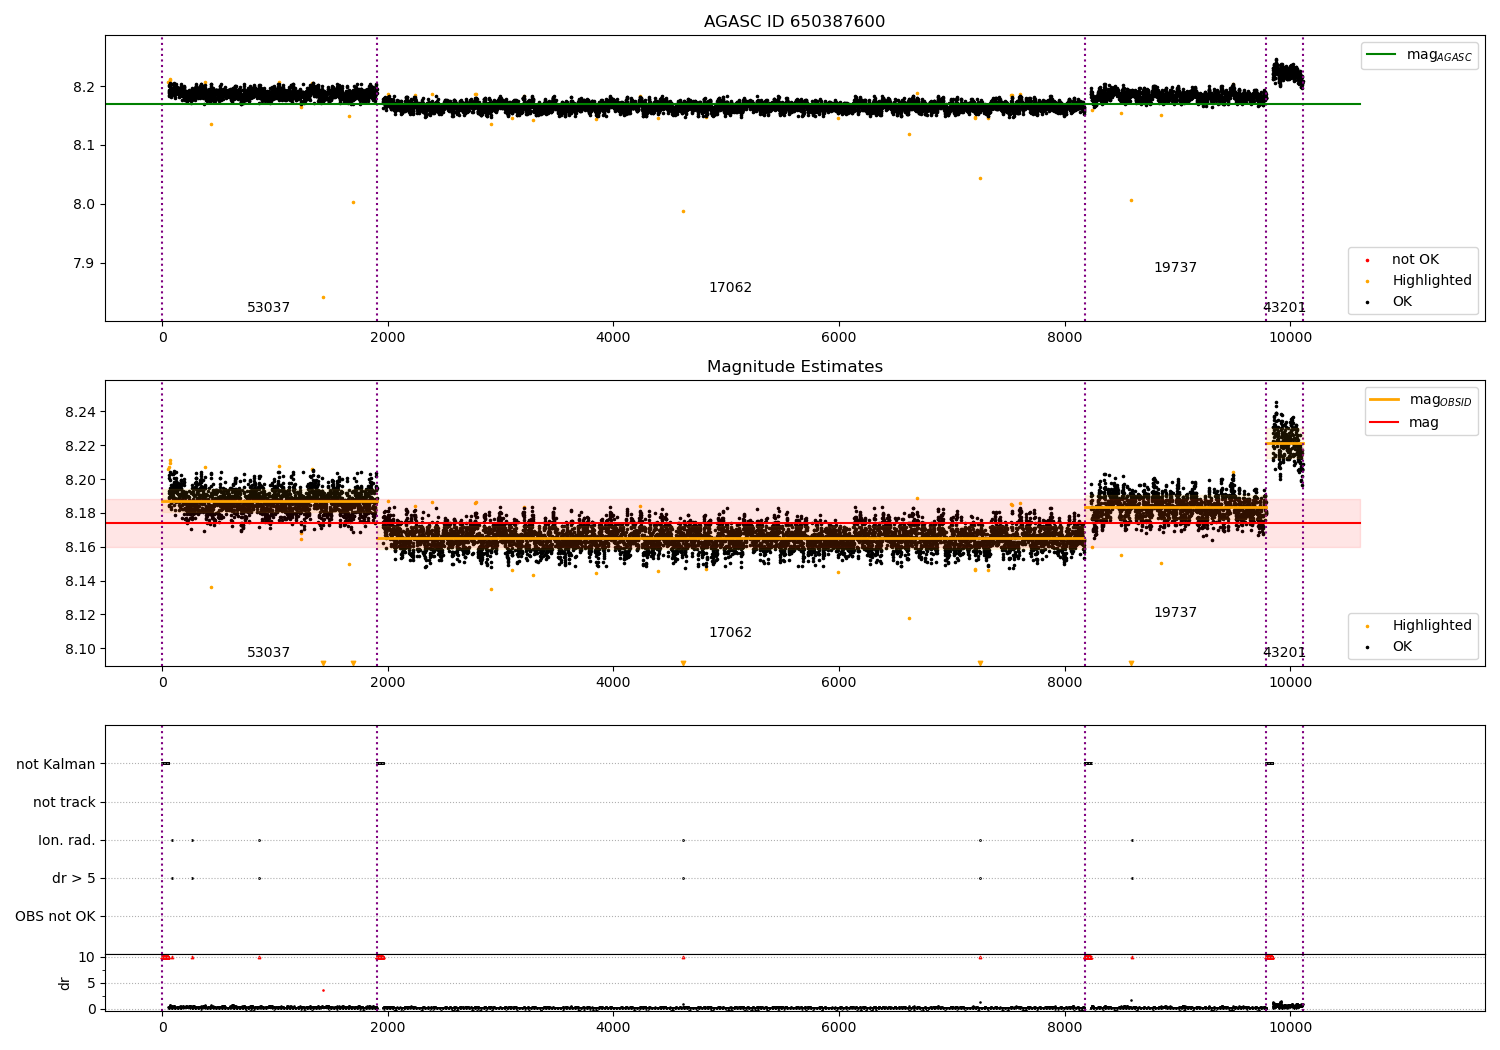Click the 'not Kalman' axis label
Screen dimensions: 1500x1050
56,764
